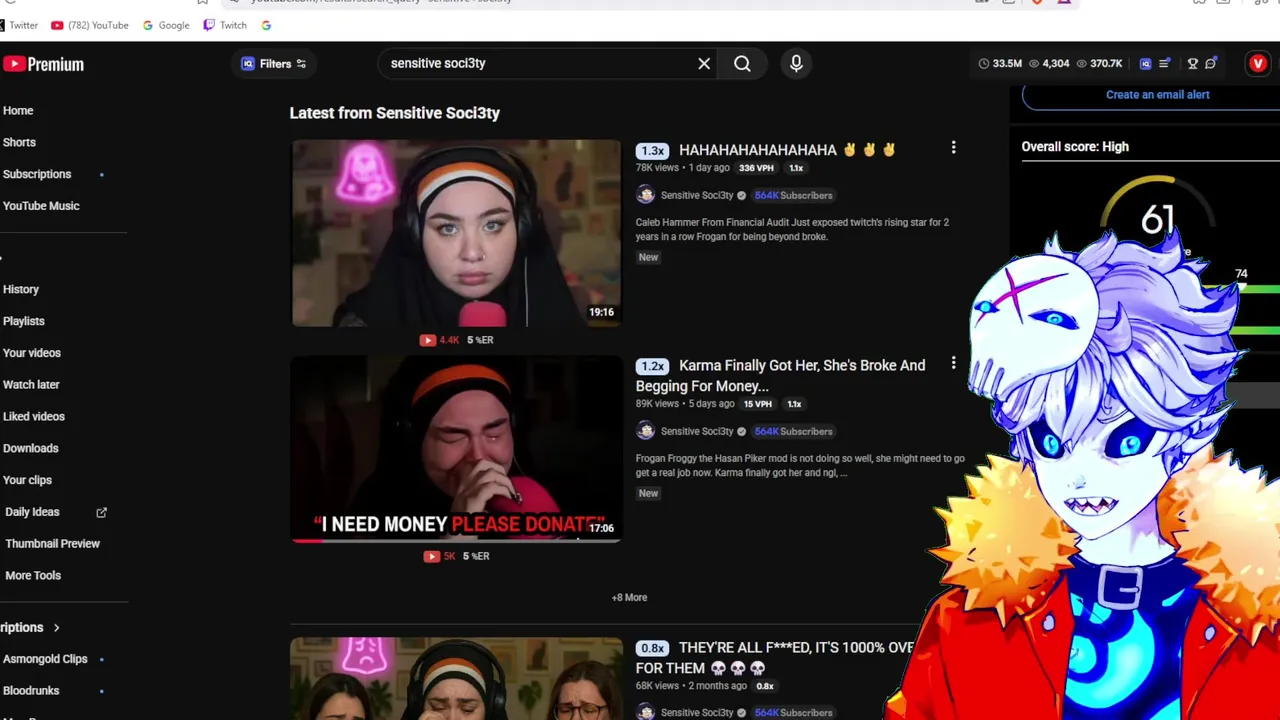
Task: Click '564K Subscribers' on the first result
Action: (793, 196)
